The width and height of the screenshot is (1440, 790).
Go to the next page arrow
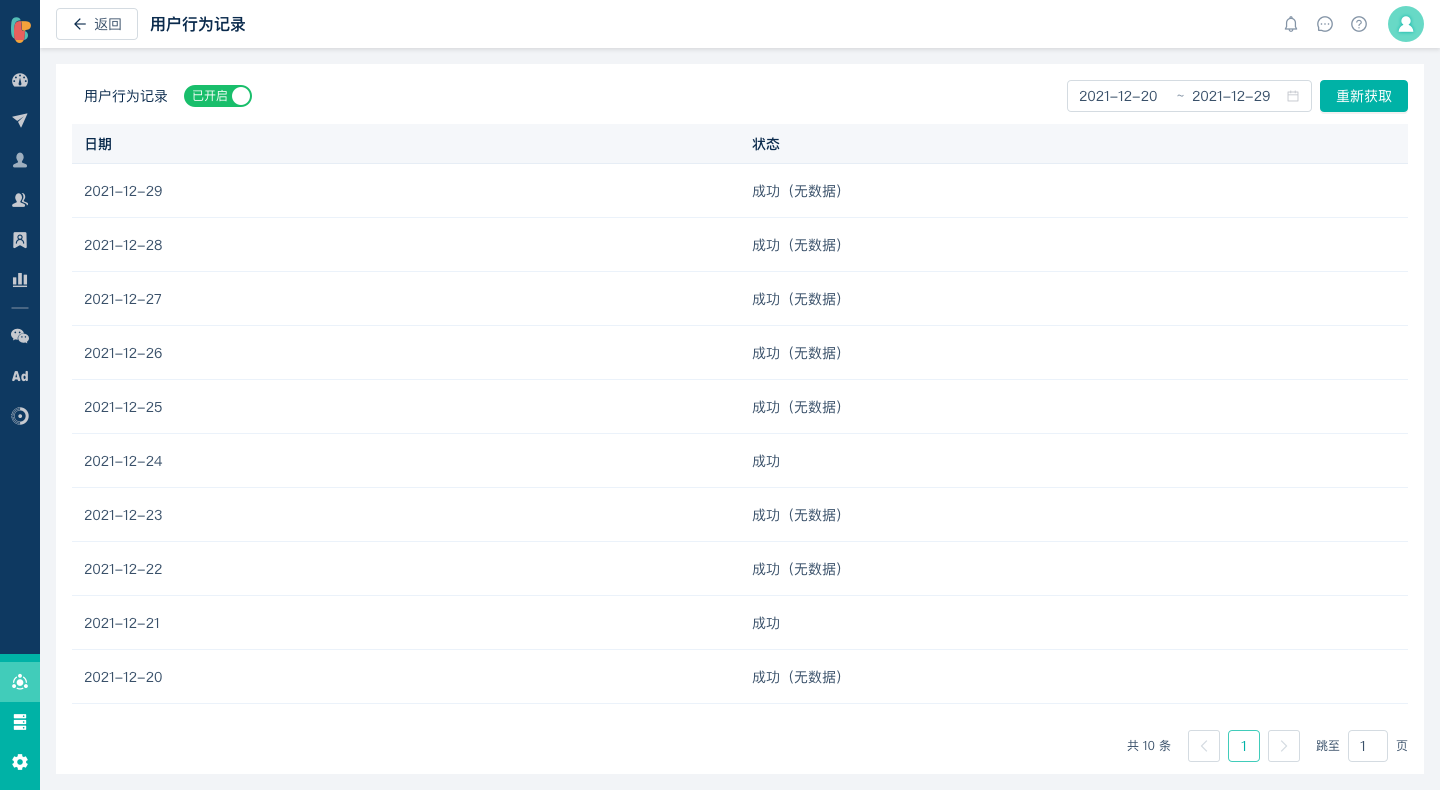coord(1284,746)
